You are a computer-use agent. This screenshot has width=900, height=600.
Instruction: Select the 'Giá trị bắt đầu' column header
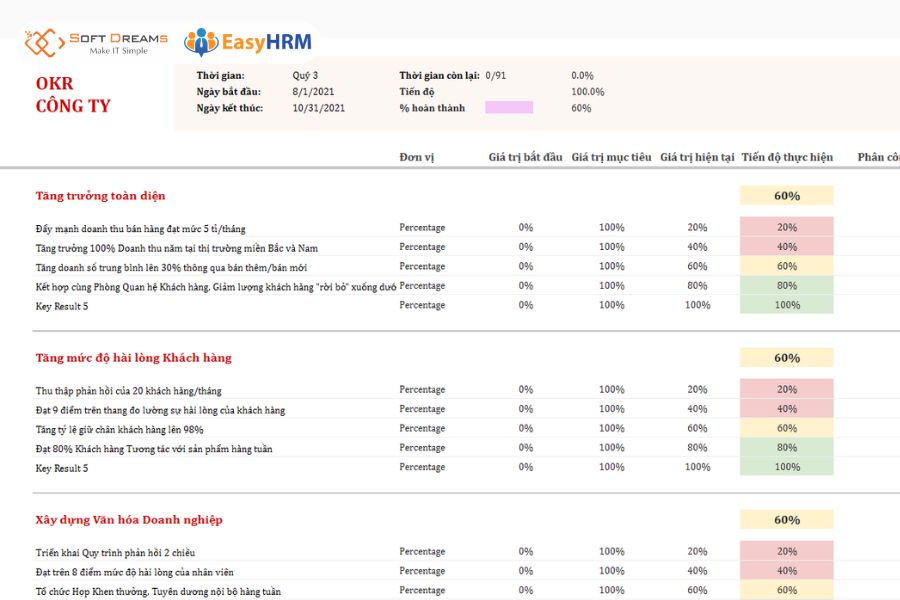[525, 157]
